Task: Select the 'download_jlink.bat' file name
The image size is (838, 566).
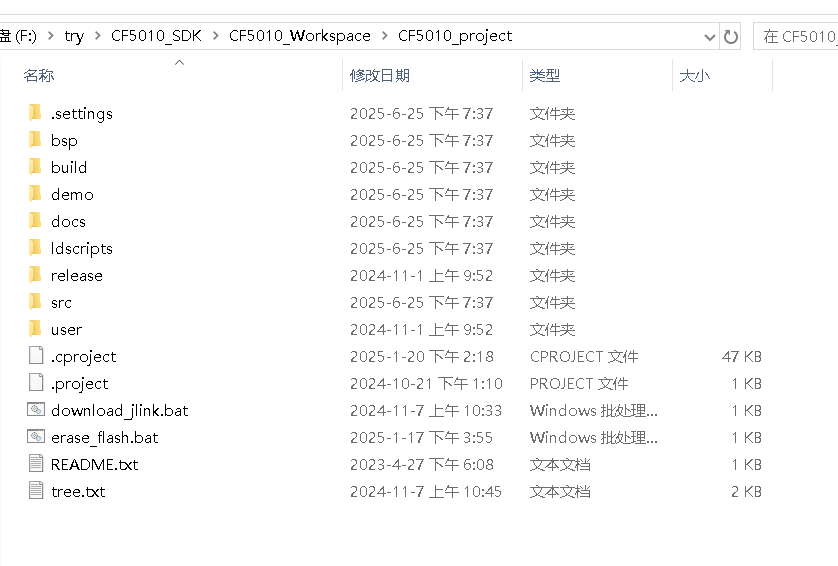Action: coord(120,410)
